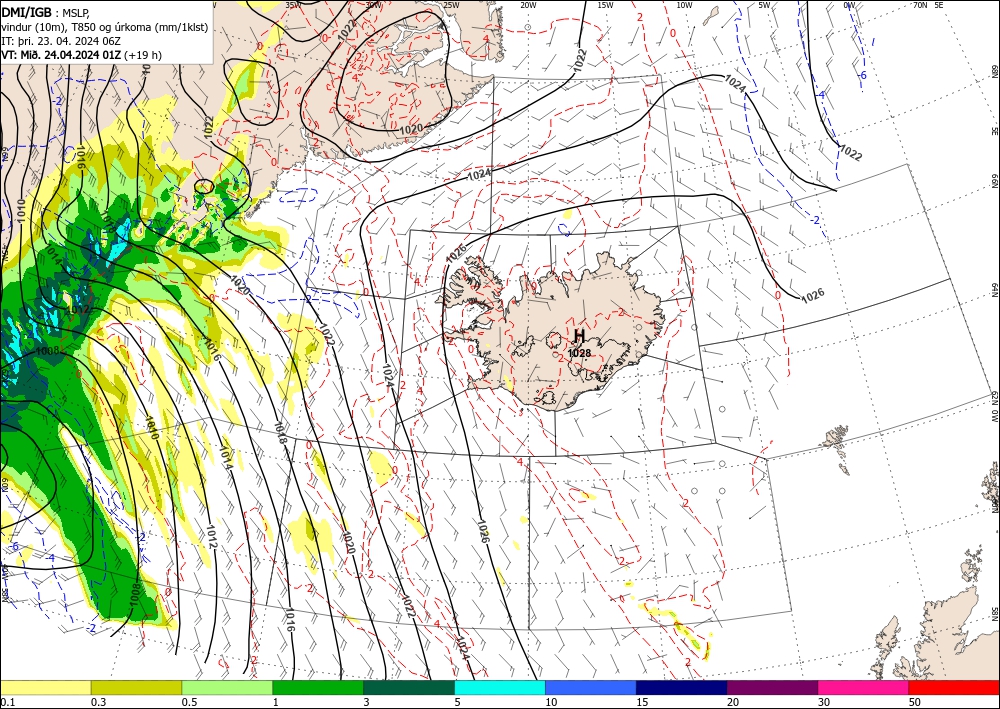Click the '30W' longitude label
The width and height of the screenshot is (1000, 709).
pyautogui.click(x=374, y=5)
